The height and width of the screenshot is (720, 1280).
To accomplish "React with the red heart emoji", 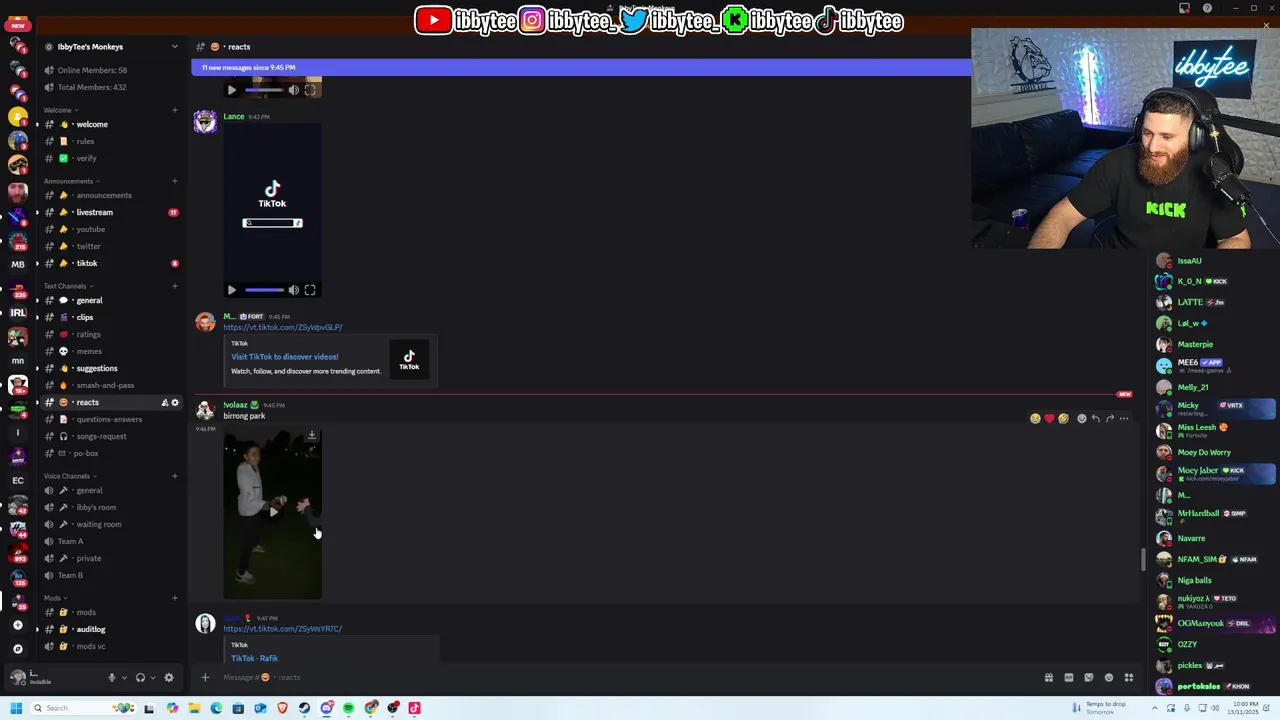I will [1049, 419].
